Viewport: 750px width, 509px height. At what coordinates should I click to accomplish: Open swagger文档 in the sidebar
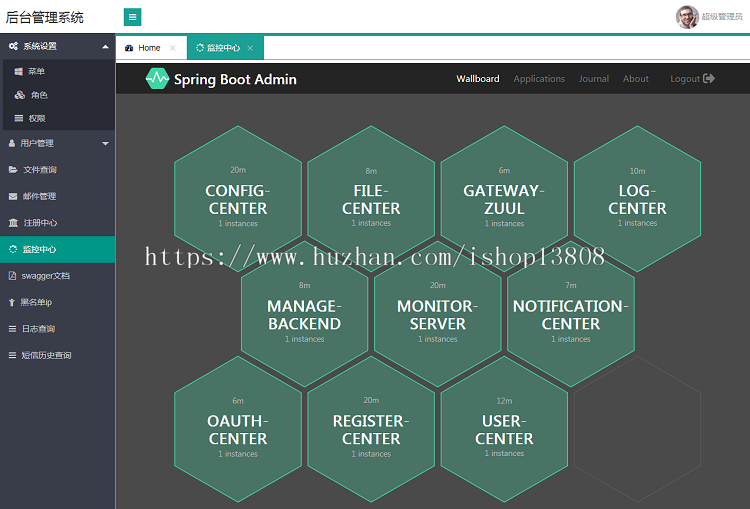[57, 276]
